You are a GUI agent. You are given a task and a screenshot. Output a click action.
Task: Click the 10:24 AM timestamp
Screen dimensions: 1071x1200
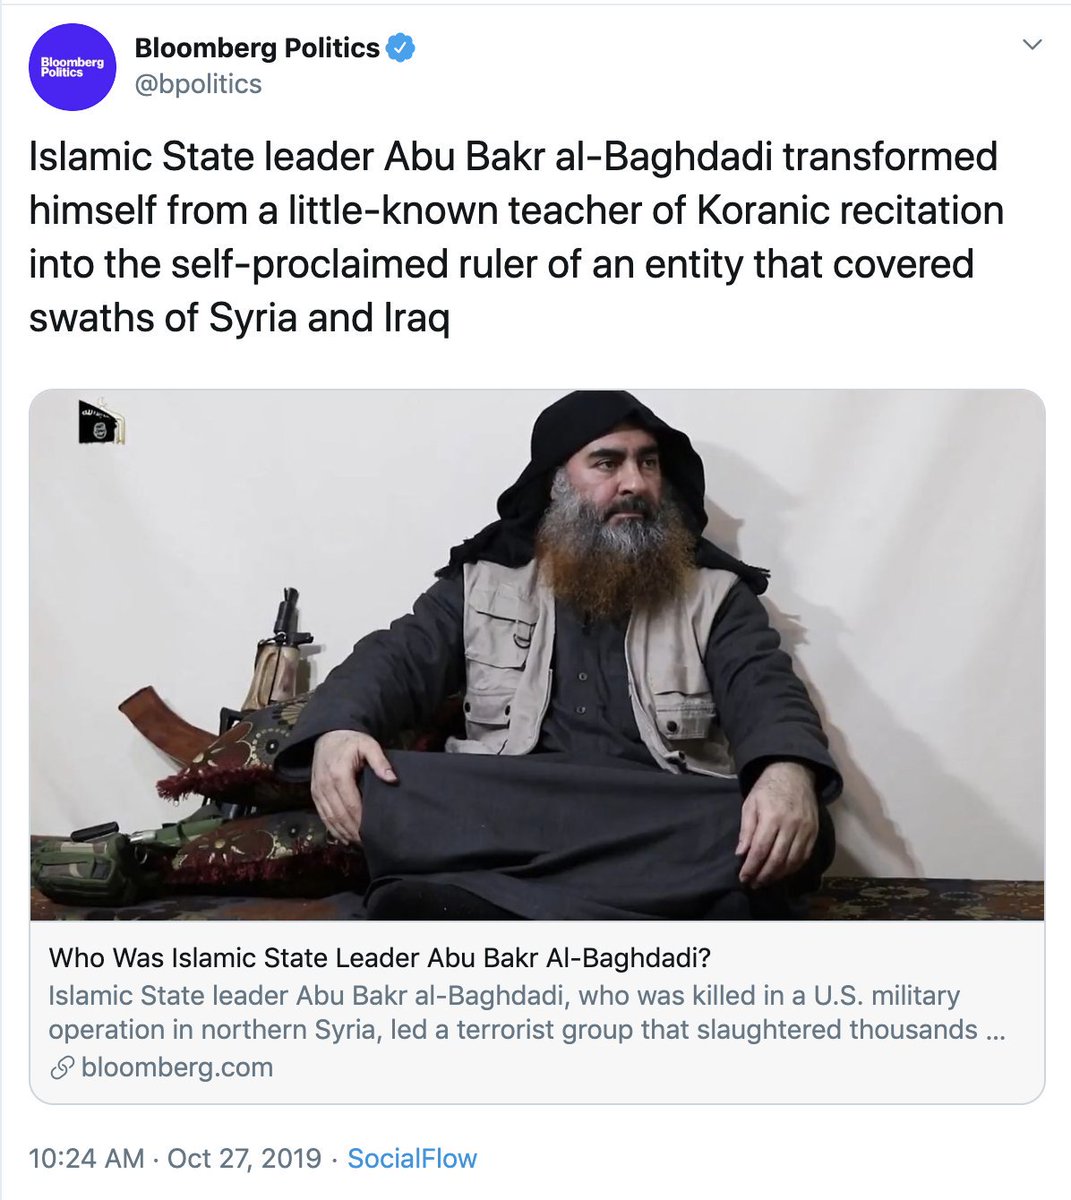[x=87, y=1159]
